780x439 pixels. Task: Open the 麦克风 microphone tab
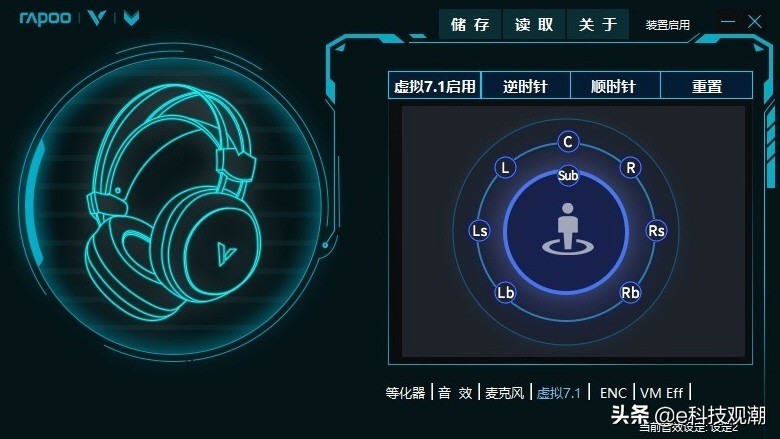504,393
